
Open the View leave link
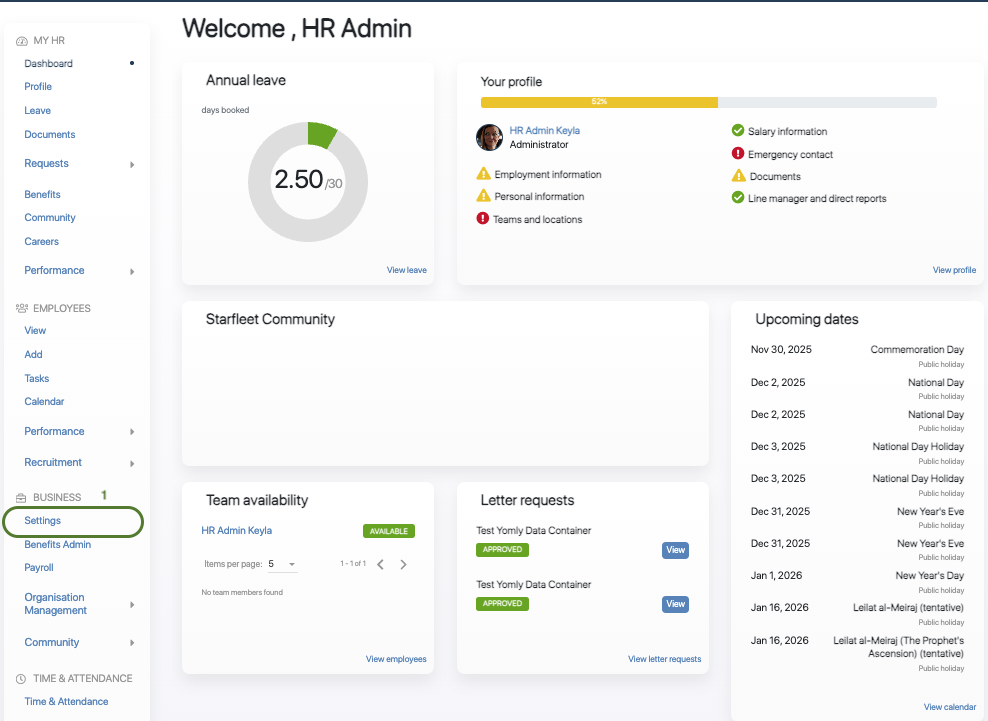(x=406, y=270)
